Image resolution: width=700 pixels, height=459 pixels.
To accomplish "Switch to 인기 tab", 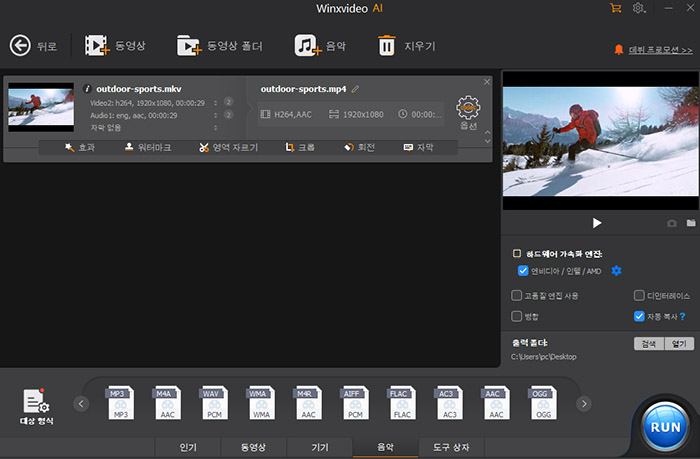I will 188,447.
